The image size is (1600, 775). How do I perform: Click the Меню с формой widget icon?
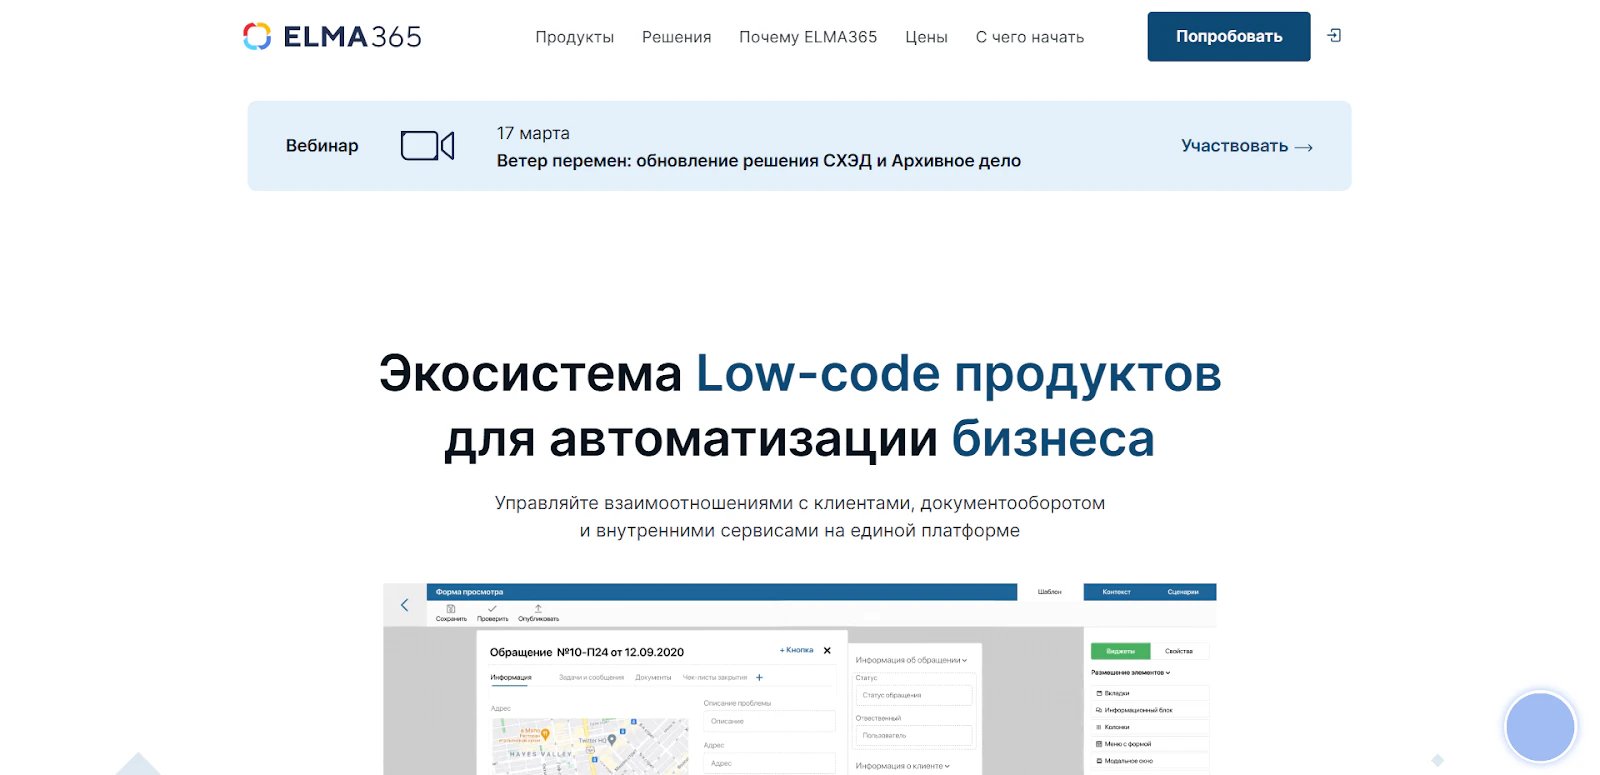click(1099, 744)
